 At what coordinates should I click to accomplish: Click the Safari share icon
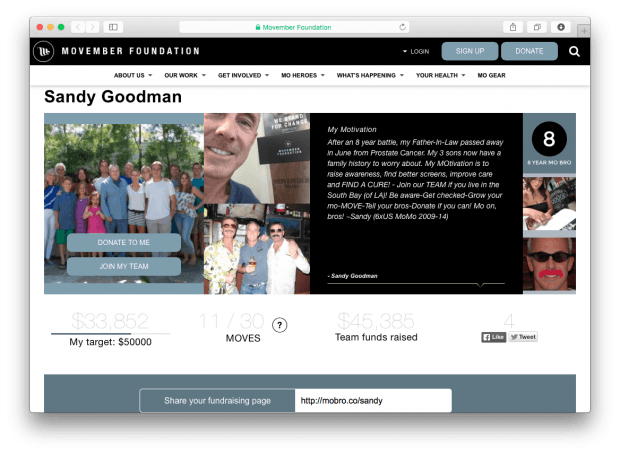tap(513, 27)
